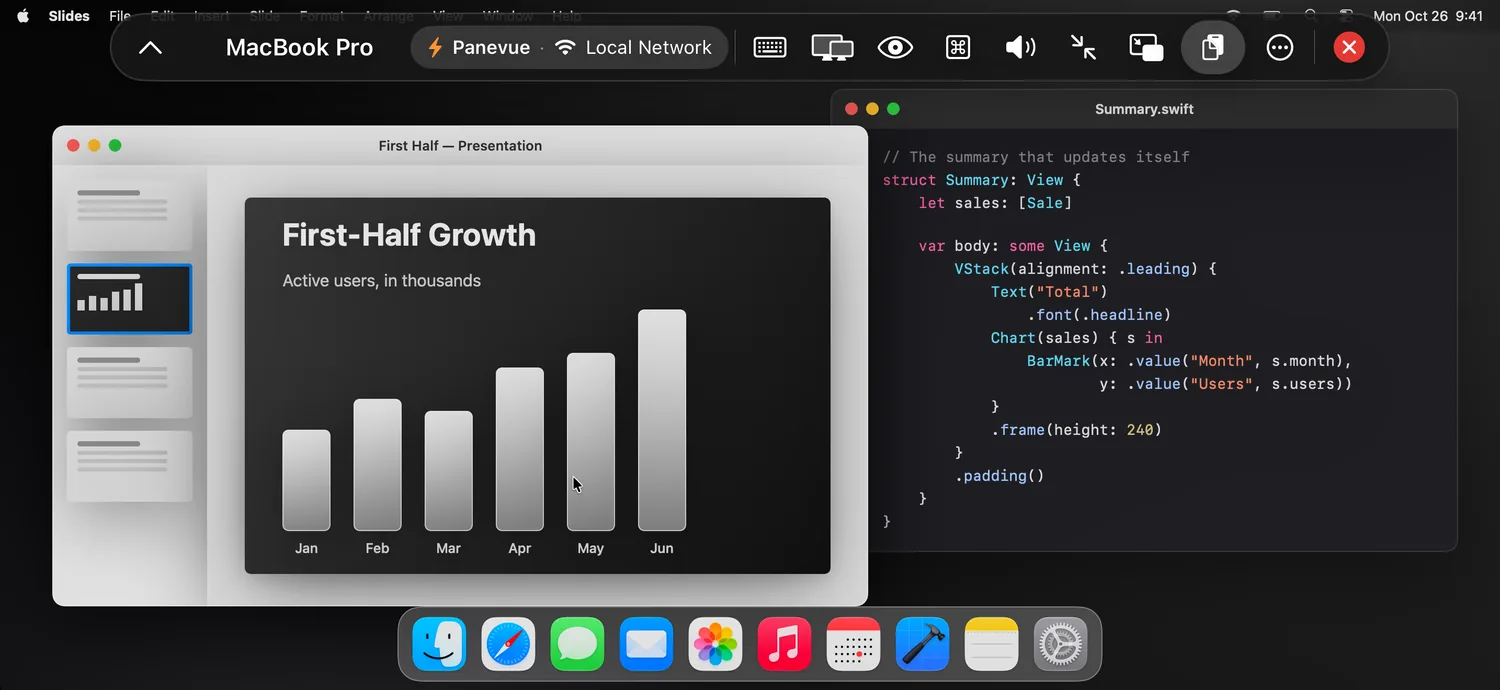Open Xcode hammer icon in the Dock
The height and width of the screenshot is (690, 1500).
922,644
